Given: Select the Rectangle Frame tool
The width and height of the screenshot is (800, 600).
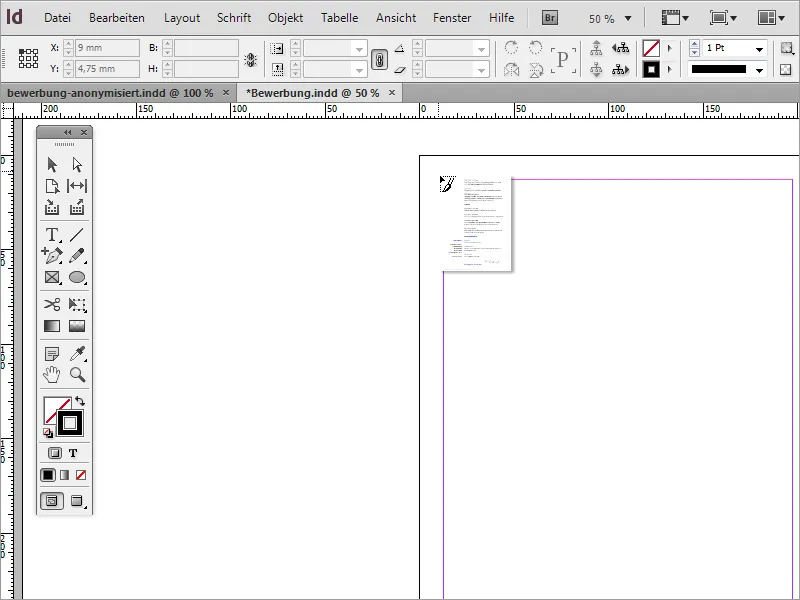Looking at the screenshot, I should pyautogui.click(x=52, y=277).
